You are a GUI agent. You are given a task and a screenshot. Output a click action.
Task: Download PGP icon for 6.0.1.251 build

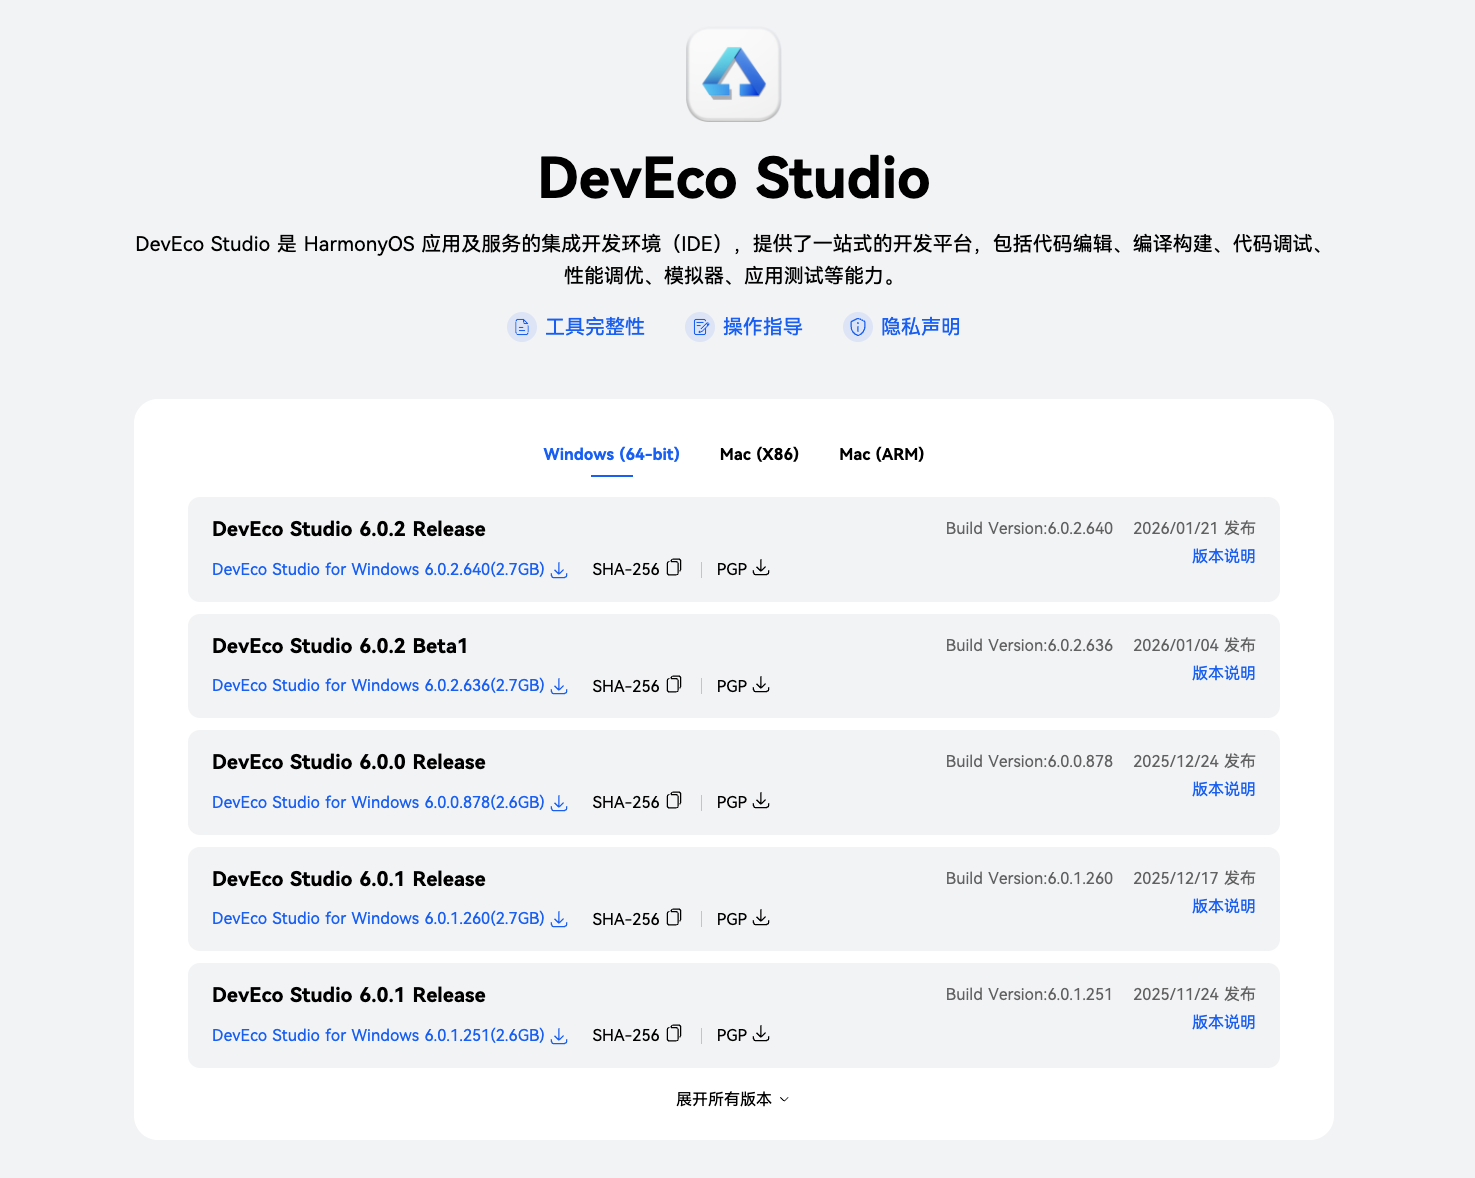(761, 1034)
